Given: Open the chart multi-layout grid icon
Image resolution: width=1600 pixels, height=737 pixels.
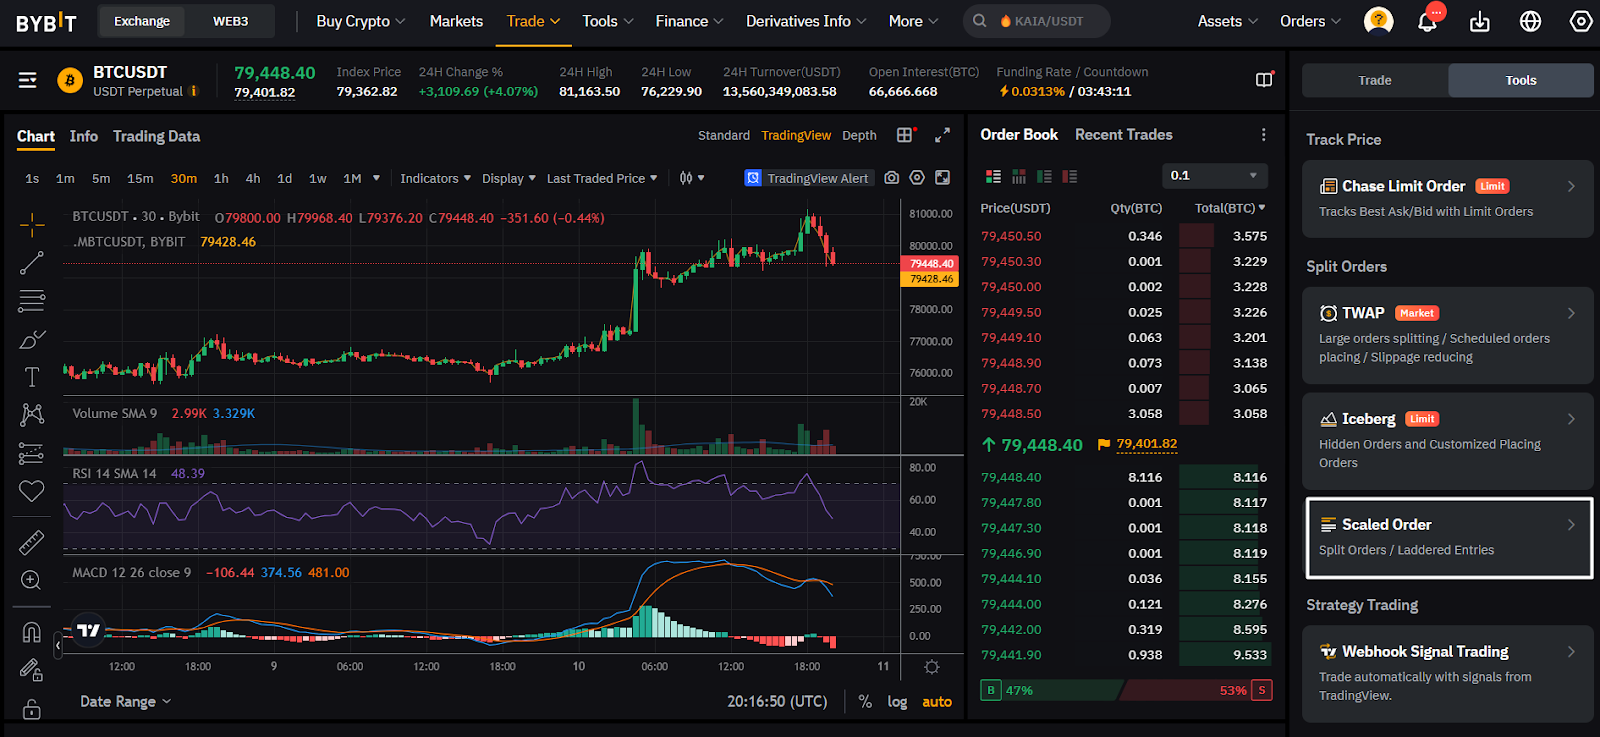Looking at the screenshot, I should [x=905, y=135].
